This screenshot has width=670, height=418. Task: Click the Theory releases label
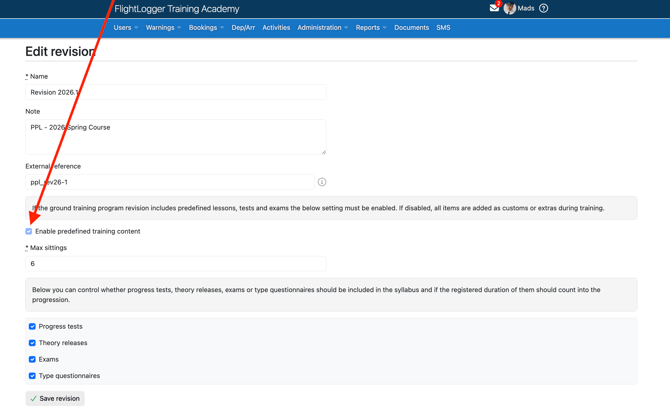[x=63, y=343]
